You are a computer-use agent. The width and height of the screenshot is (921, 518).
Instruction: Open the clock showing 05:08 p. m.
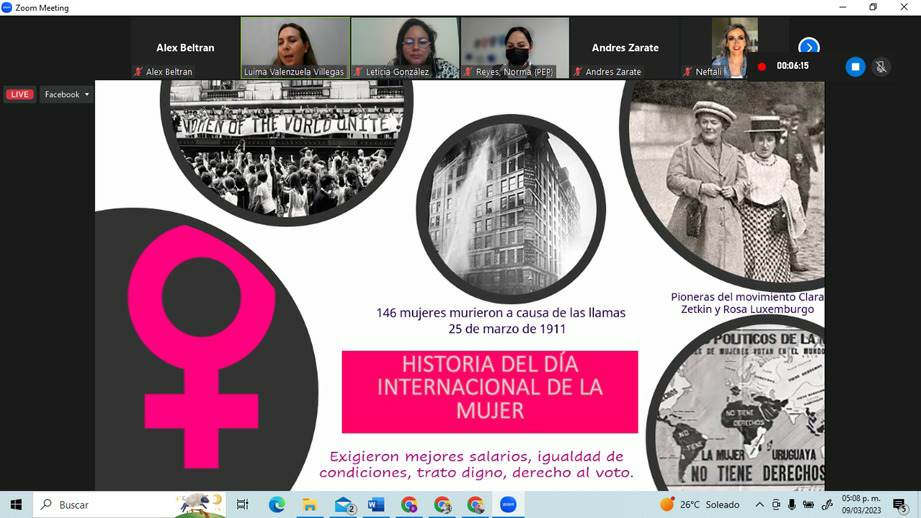point(861,504)
